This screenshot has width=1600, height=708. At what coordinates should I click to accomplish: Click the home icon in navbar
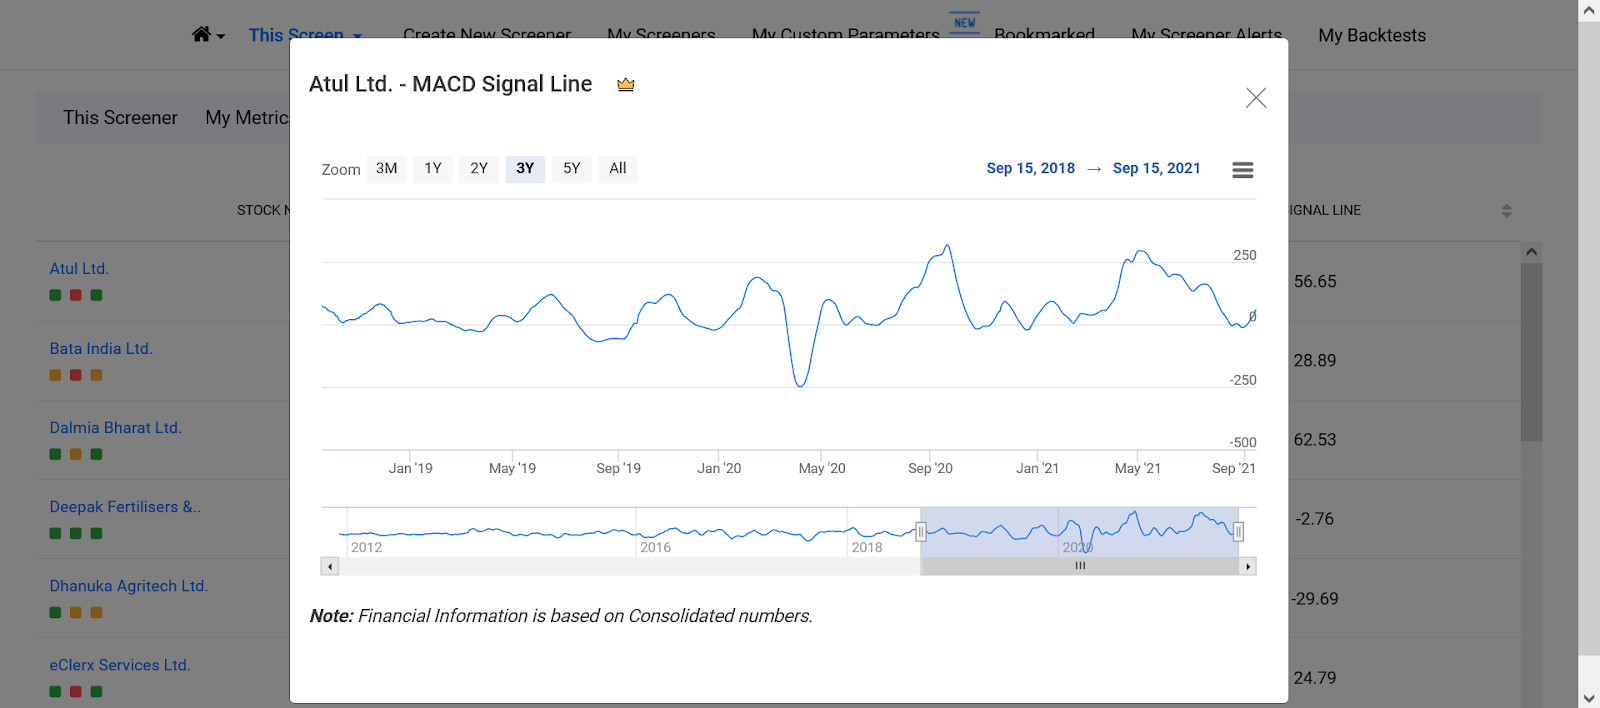click(201, 35)
